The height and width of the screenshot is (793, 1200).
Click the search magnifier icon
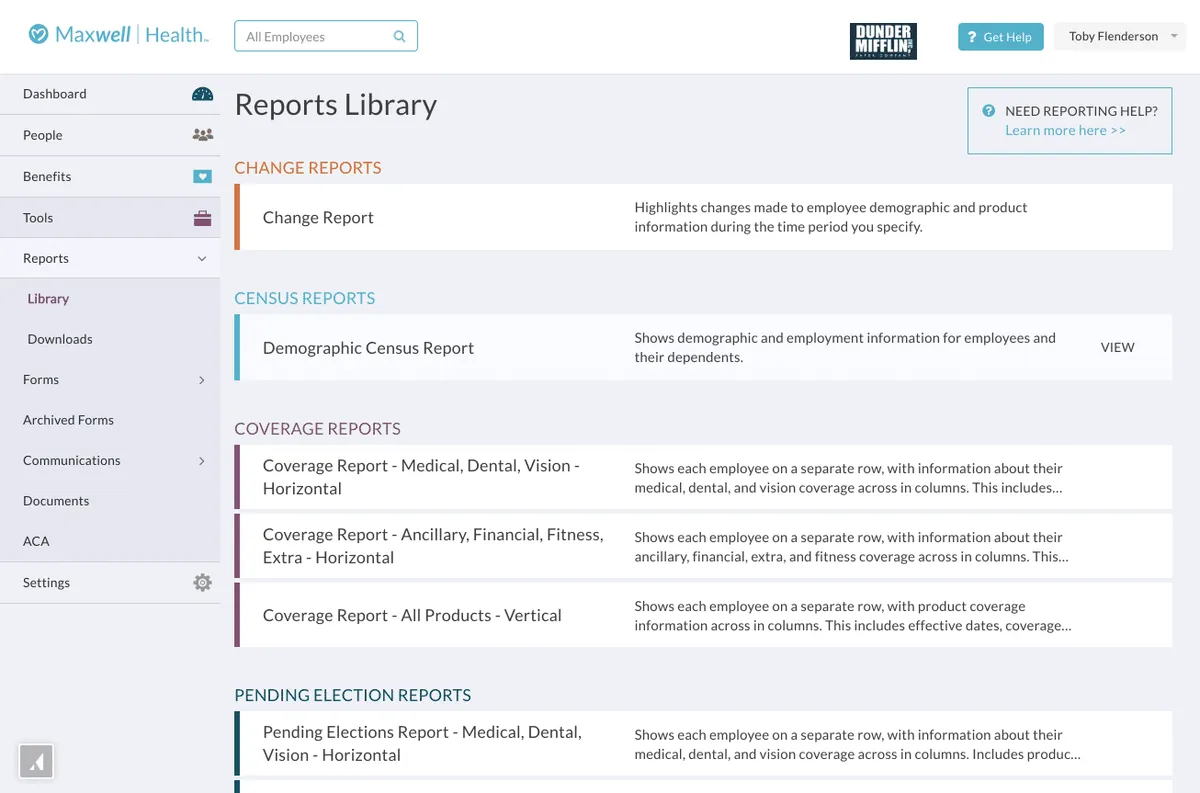point(400,37)
